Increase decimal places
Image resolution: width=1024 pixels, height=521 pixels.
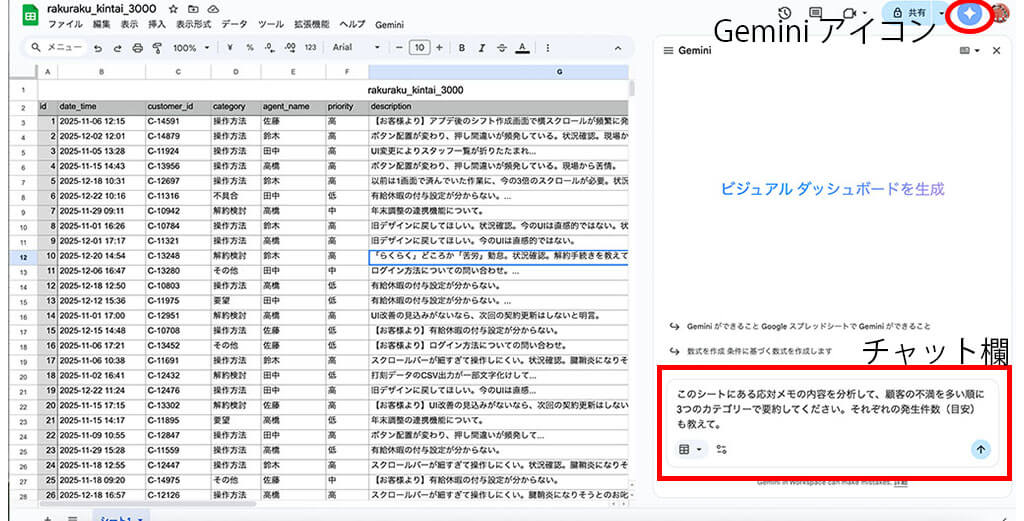click(x=290, y=48)
